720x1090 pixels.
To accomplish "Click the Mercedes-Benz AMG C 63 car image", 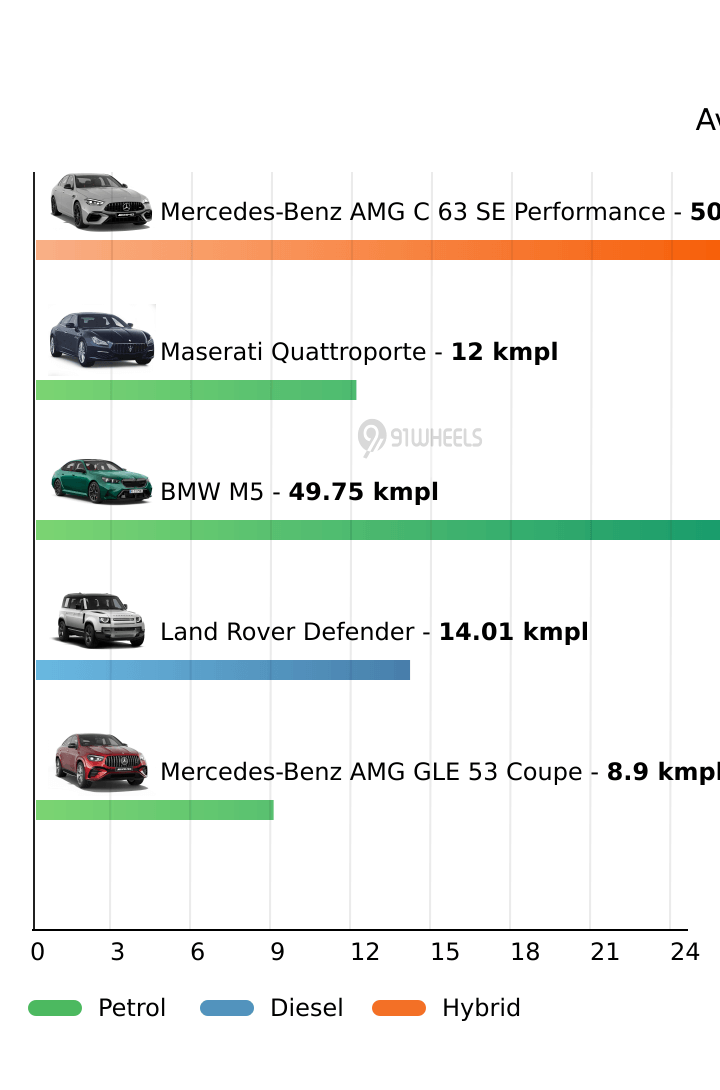I will click(101, 201).
